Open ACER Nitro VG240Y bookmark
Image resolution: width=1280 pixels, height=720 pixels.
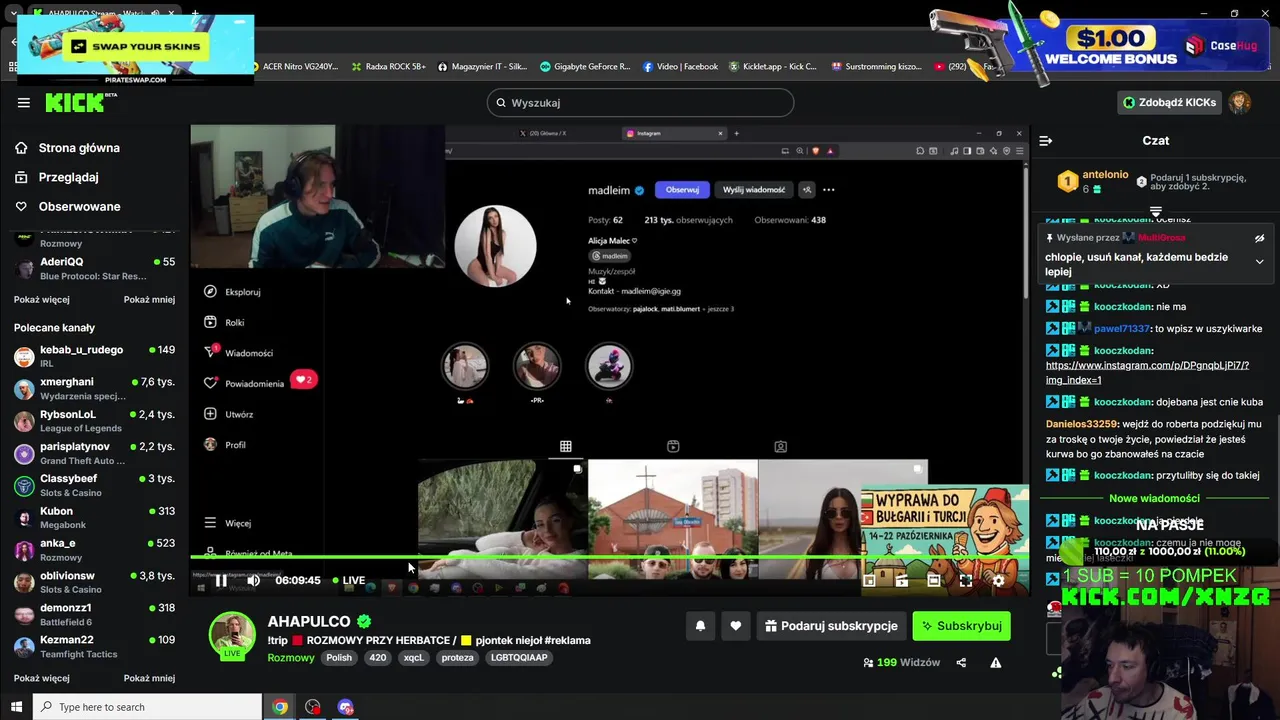tap(296, 67)
